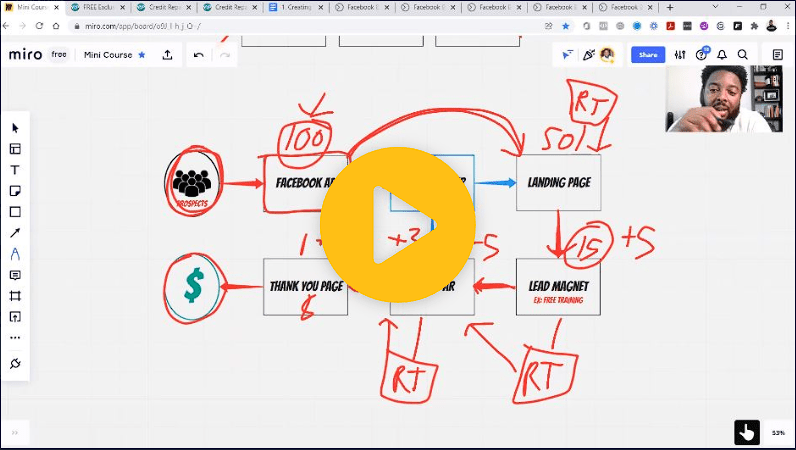Select the Shape rectangle tool
This screenshot has height=450, width=796.
pyautogui.click(x=15, y=212)
